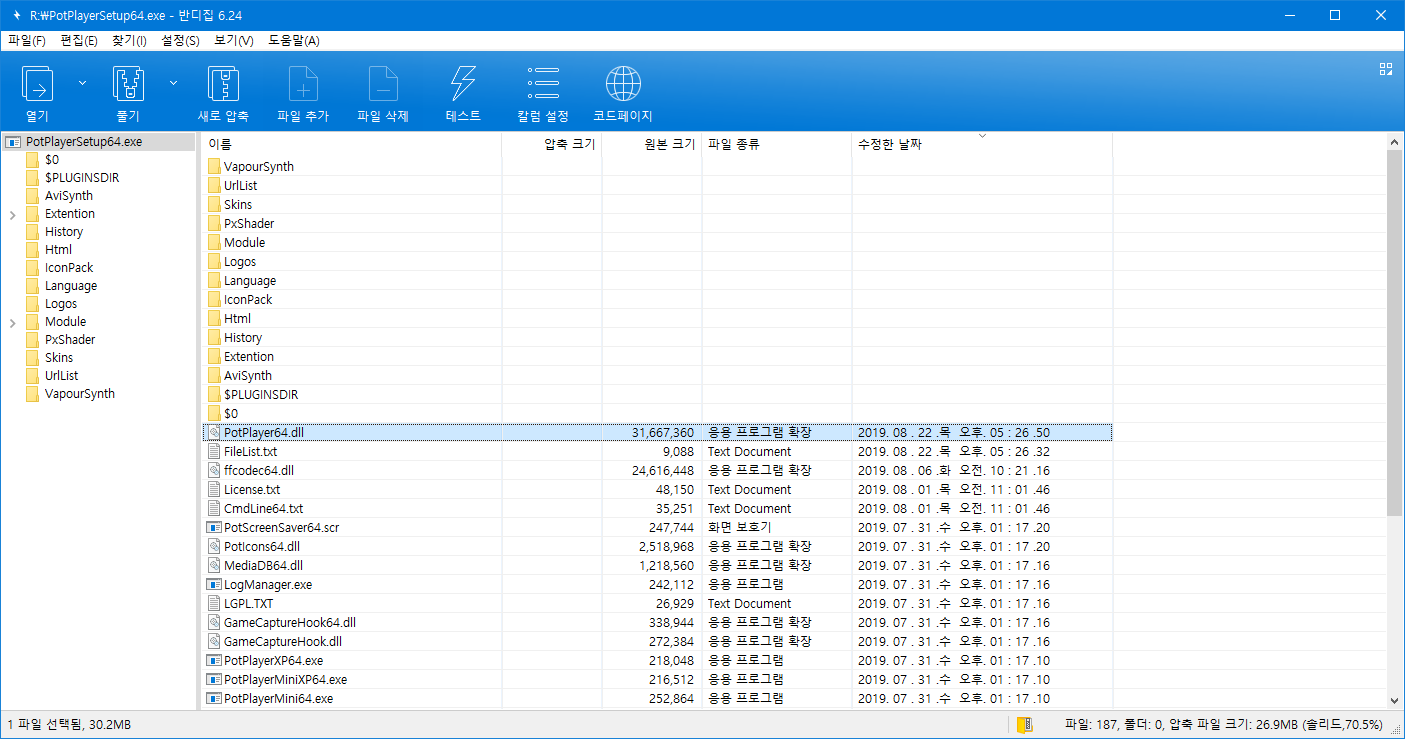Open the 보기(V) menu
The image size is (1405, 739).
coord(234,41)
